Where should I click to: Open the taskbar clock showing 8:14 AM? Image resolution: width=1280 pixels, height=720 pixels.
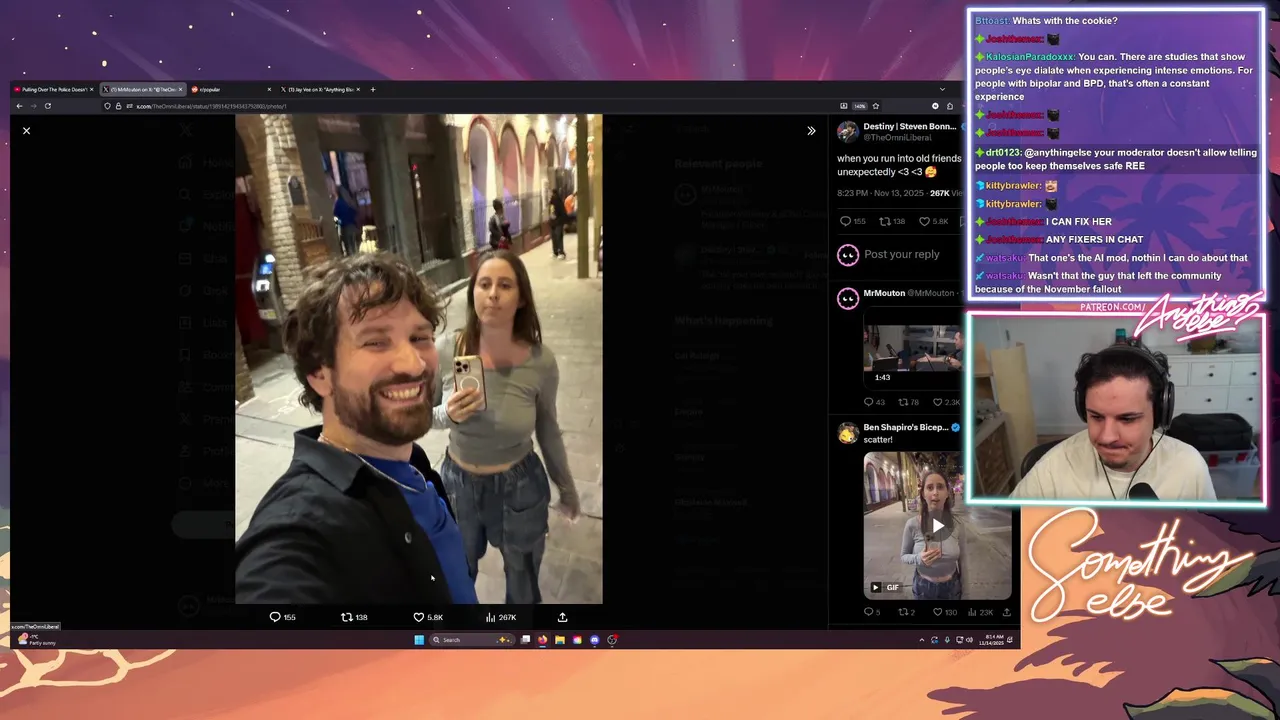(x=990, y=640)
